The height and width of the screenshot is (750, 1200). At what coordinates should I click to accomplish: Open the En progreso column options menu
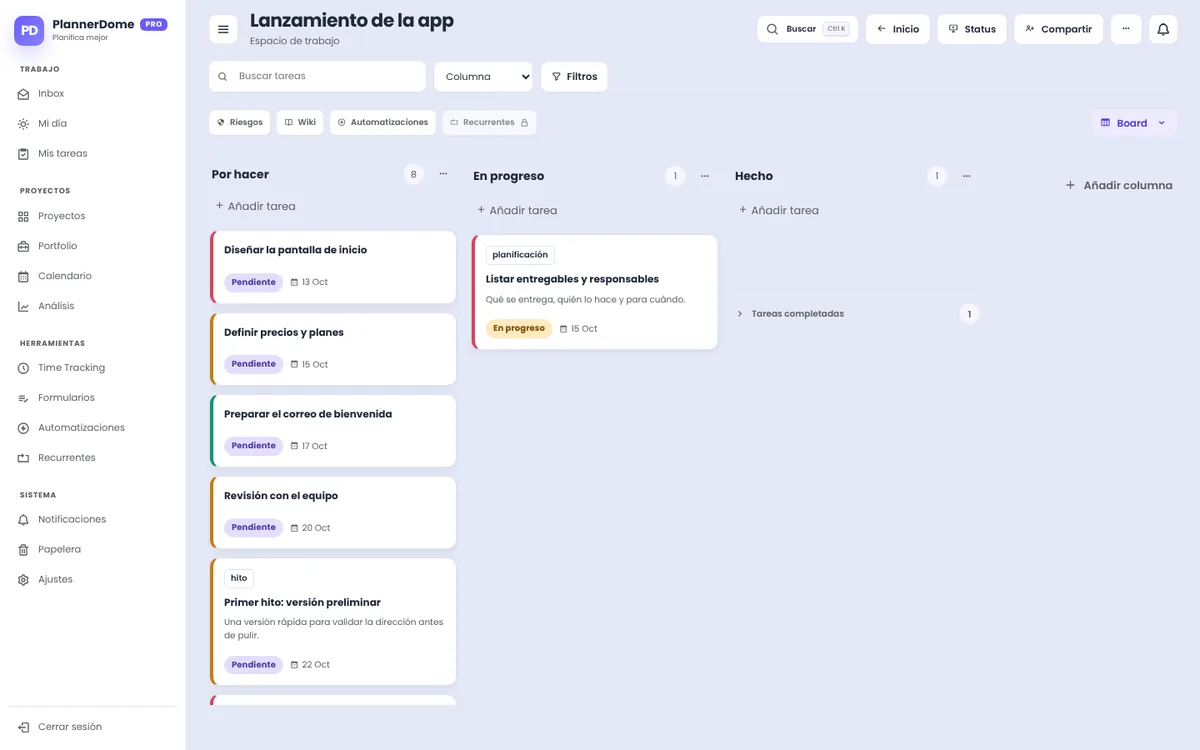pos(705,176)
